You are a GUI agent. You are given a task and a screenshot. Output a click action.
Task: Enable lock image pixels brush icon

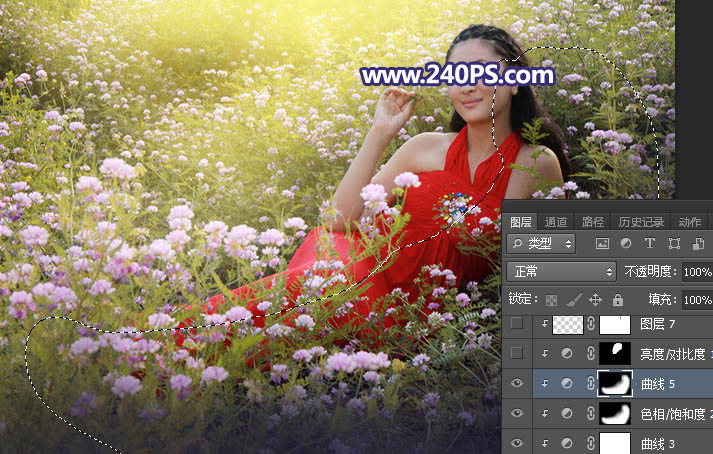coord(573,299)
